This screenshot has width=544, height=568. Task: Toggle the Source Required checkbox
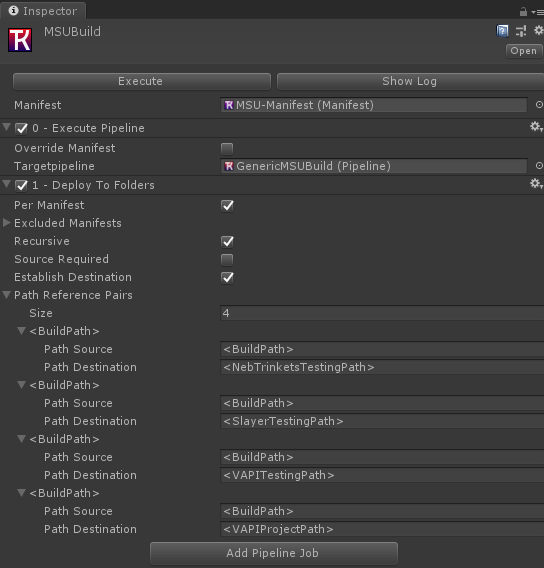pos(227,259)
